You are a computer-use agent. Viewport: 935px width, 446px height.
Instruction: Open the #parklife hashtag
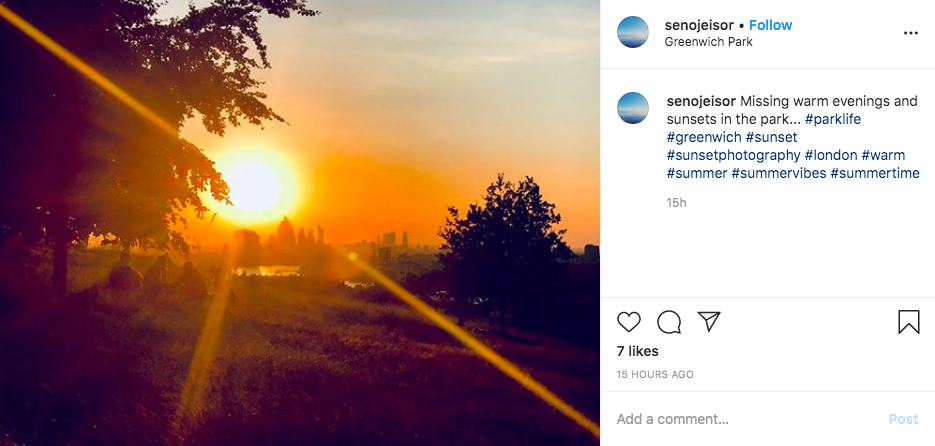pyautogui.click(x=833, y=119)
